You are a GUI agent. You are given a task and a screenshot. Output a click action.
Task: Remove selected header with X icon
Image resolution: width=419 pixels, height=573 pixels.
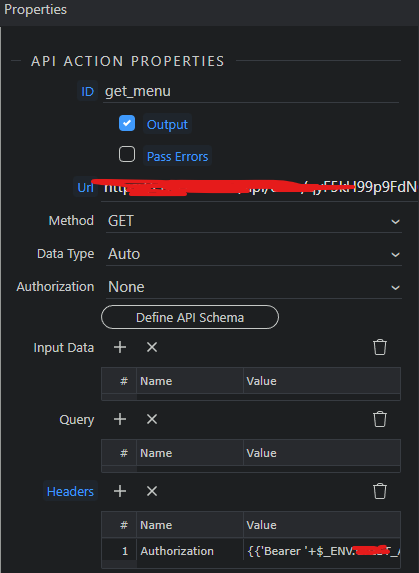pyautogui.click(x=152, y=491)
